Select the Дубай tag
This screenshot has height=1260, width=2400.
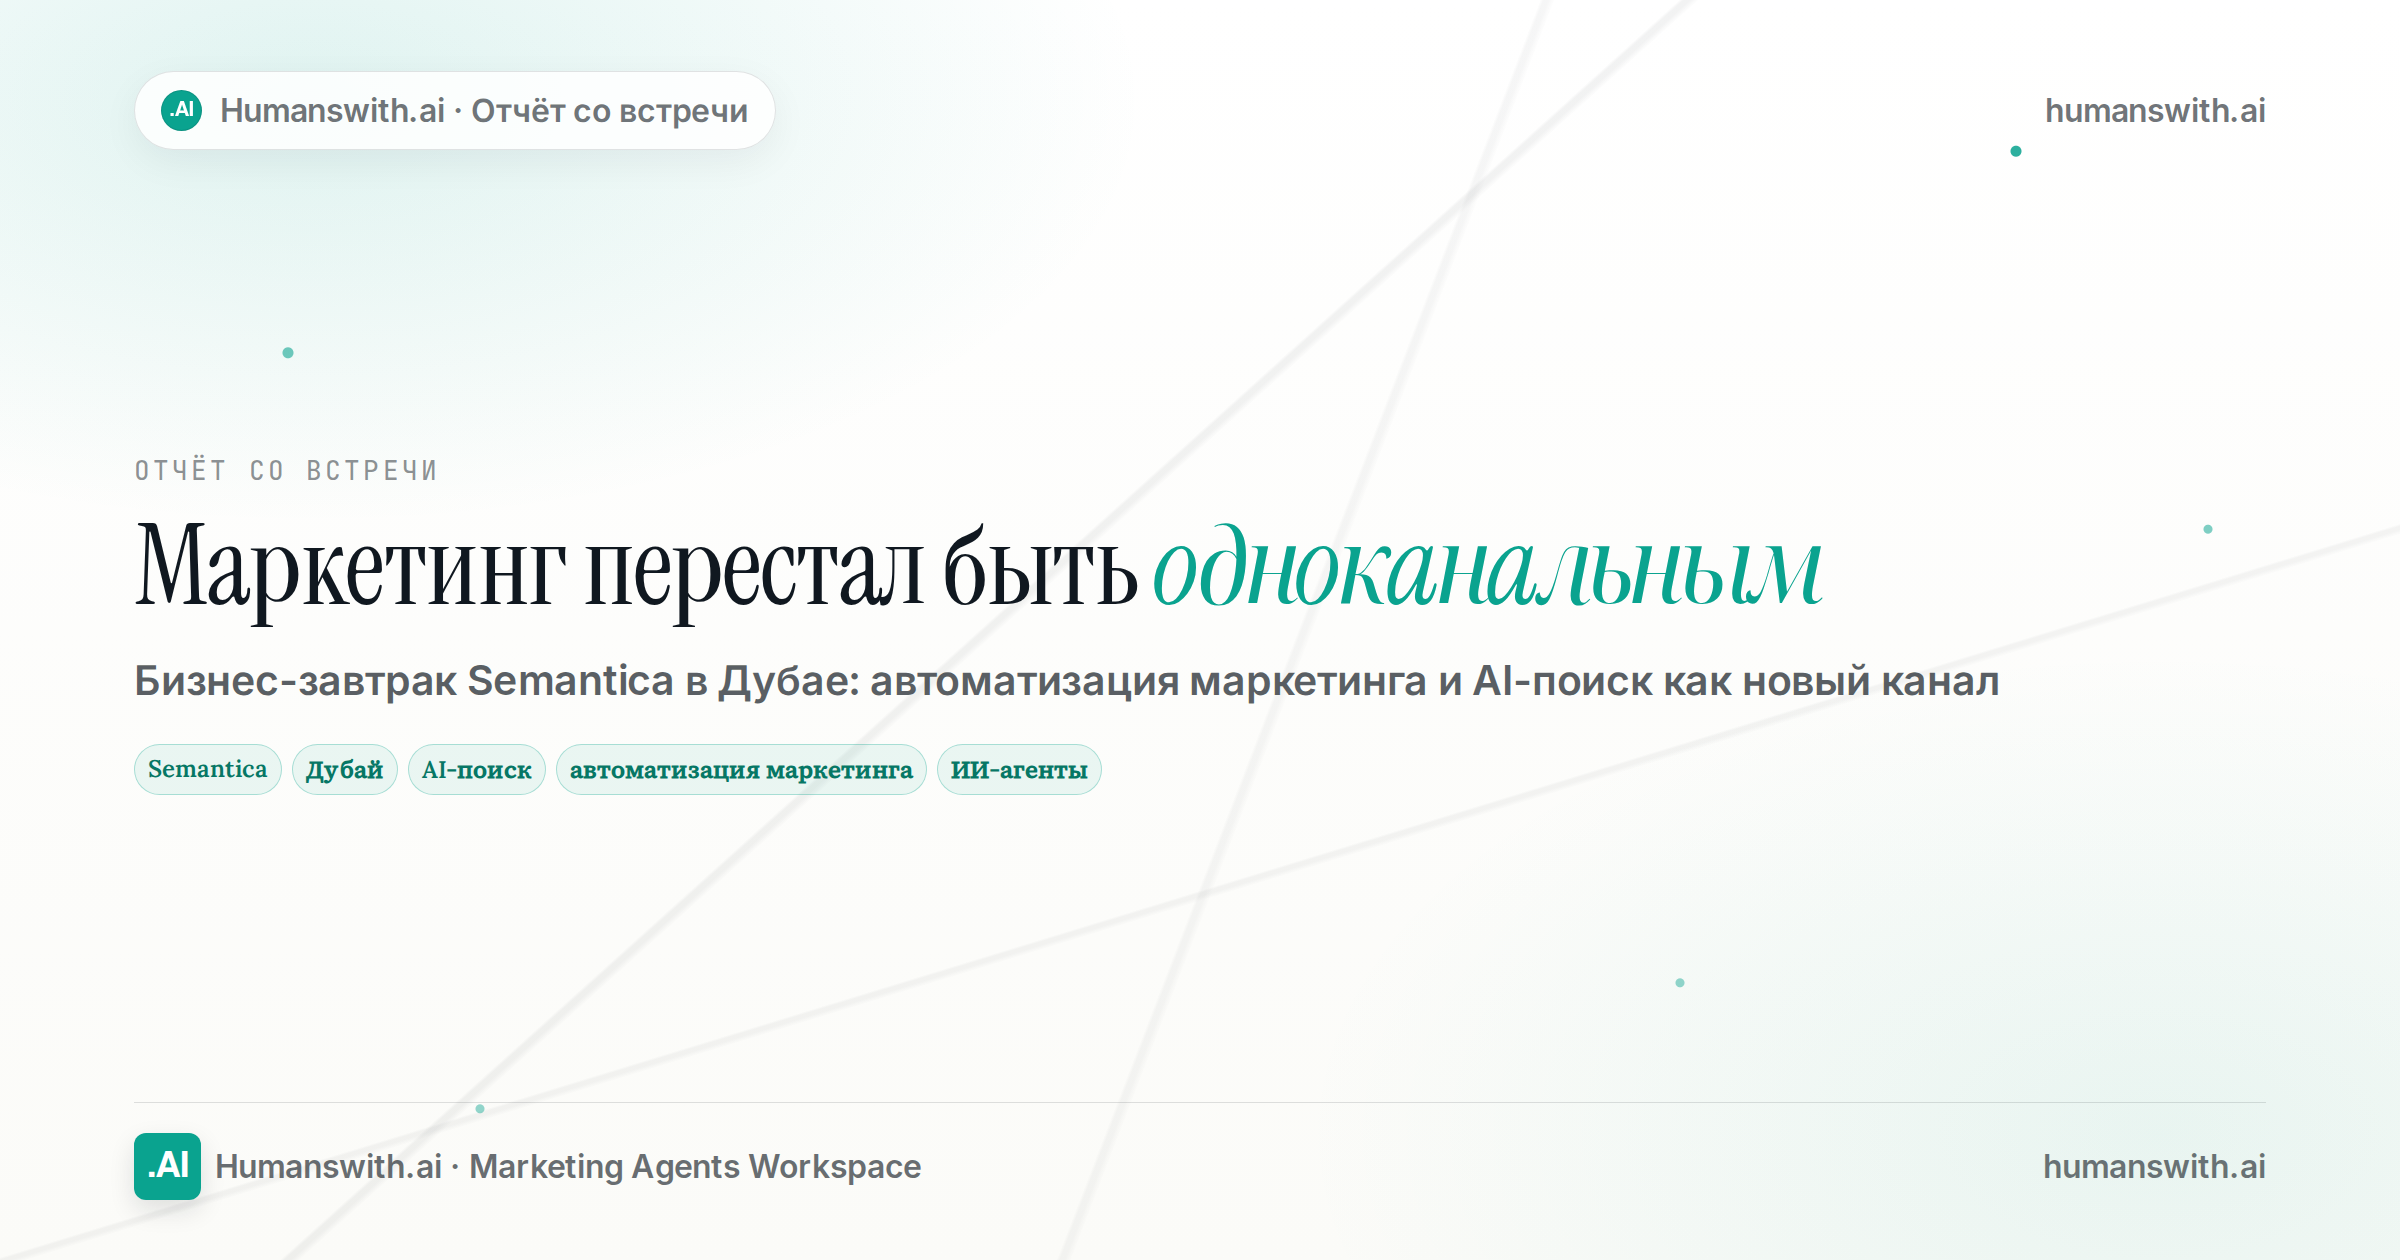(x=345, y=769)
